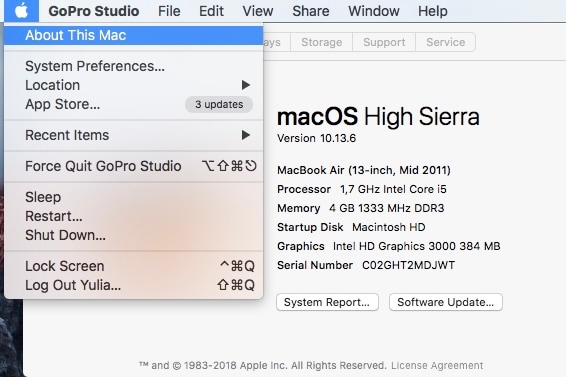Click MacBook Air (13-inch, Mid 2011) text
The width and height of the screenshot is (566, 377).
coord(364,170)
